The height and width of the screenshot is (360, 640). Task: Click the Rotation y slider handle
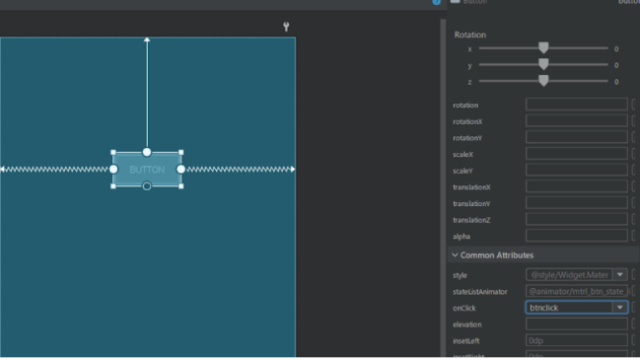pos(543,64)
